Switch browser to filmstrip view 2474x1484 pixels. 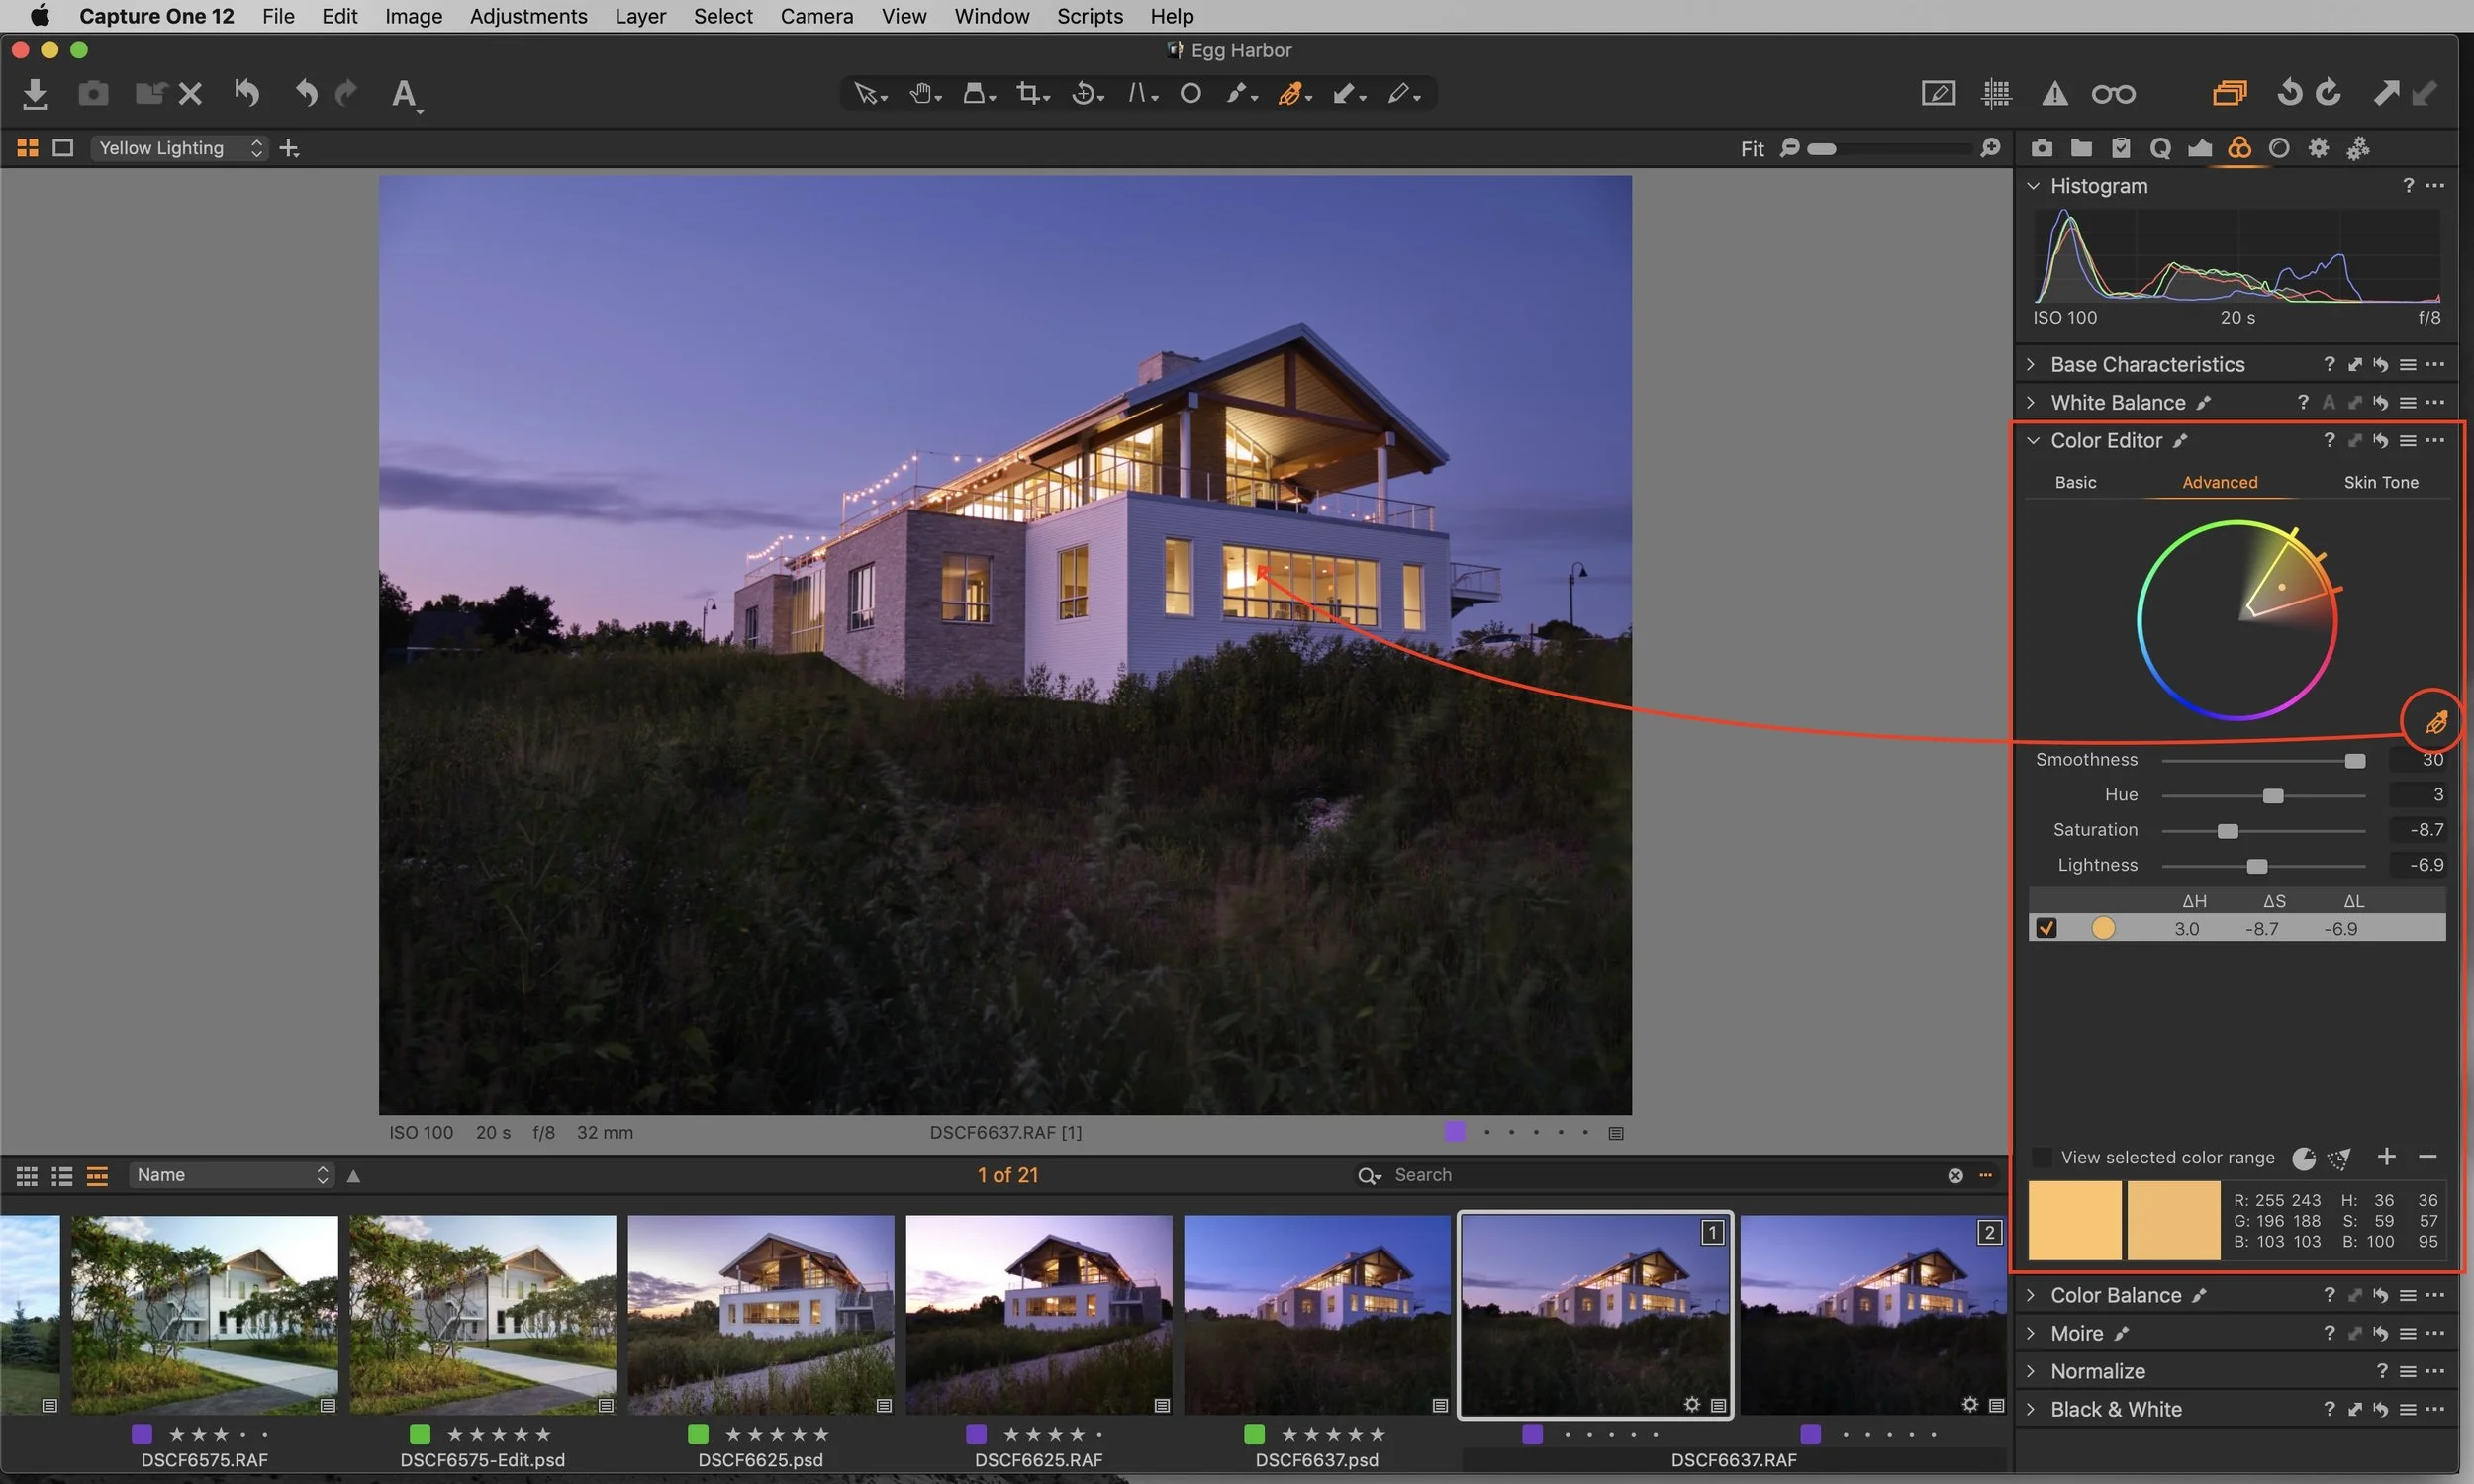[x=97, y=1176]
